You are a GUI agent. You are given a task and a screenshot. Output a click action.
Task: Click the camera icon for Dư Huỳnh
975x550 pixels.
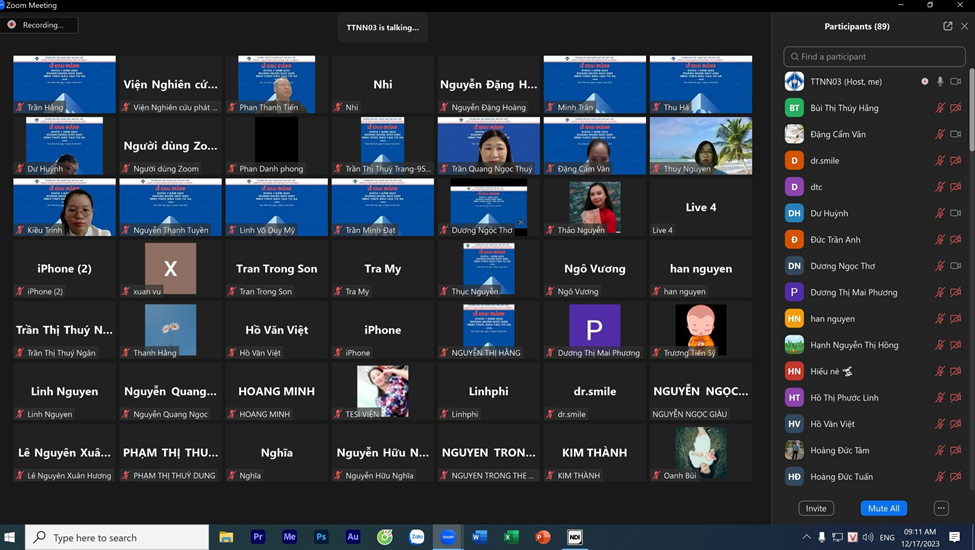pos(956,213)
